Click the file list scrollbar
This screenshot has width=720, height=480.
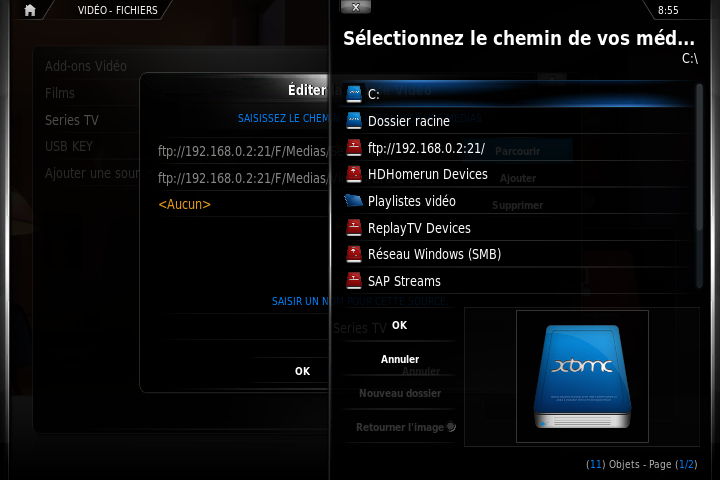[x=699, y=186]
